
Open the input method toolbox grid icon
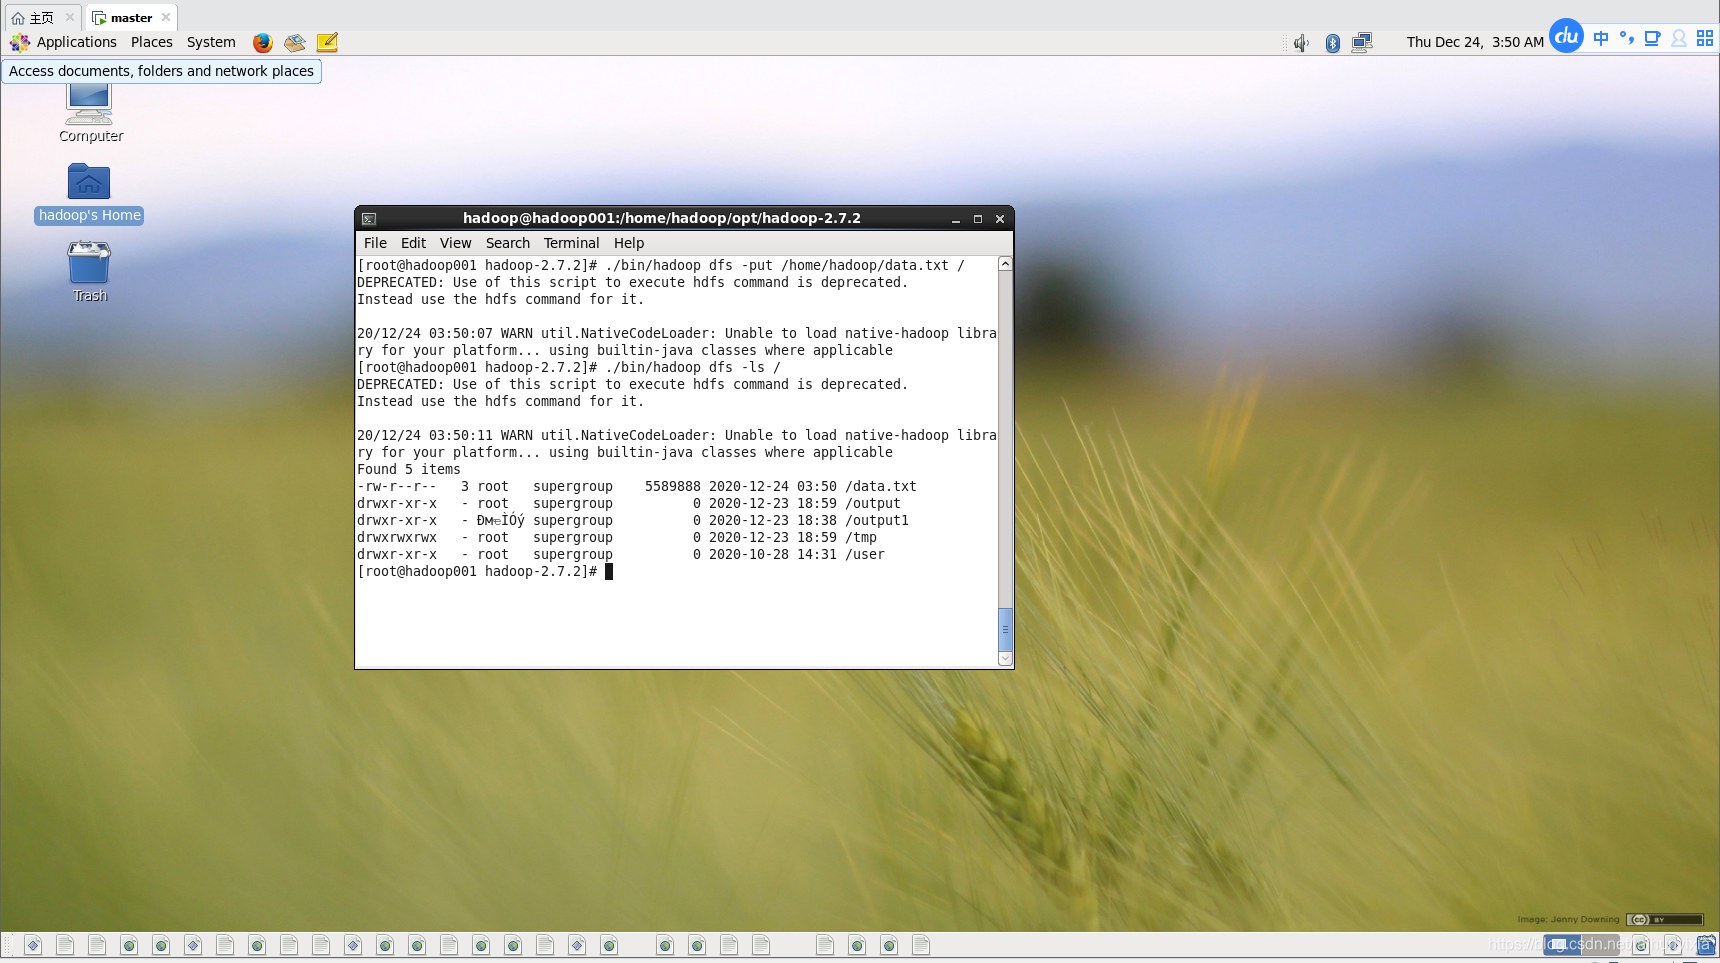1705,38
